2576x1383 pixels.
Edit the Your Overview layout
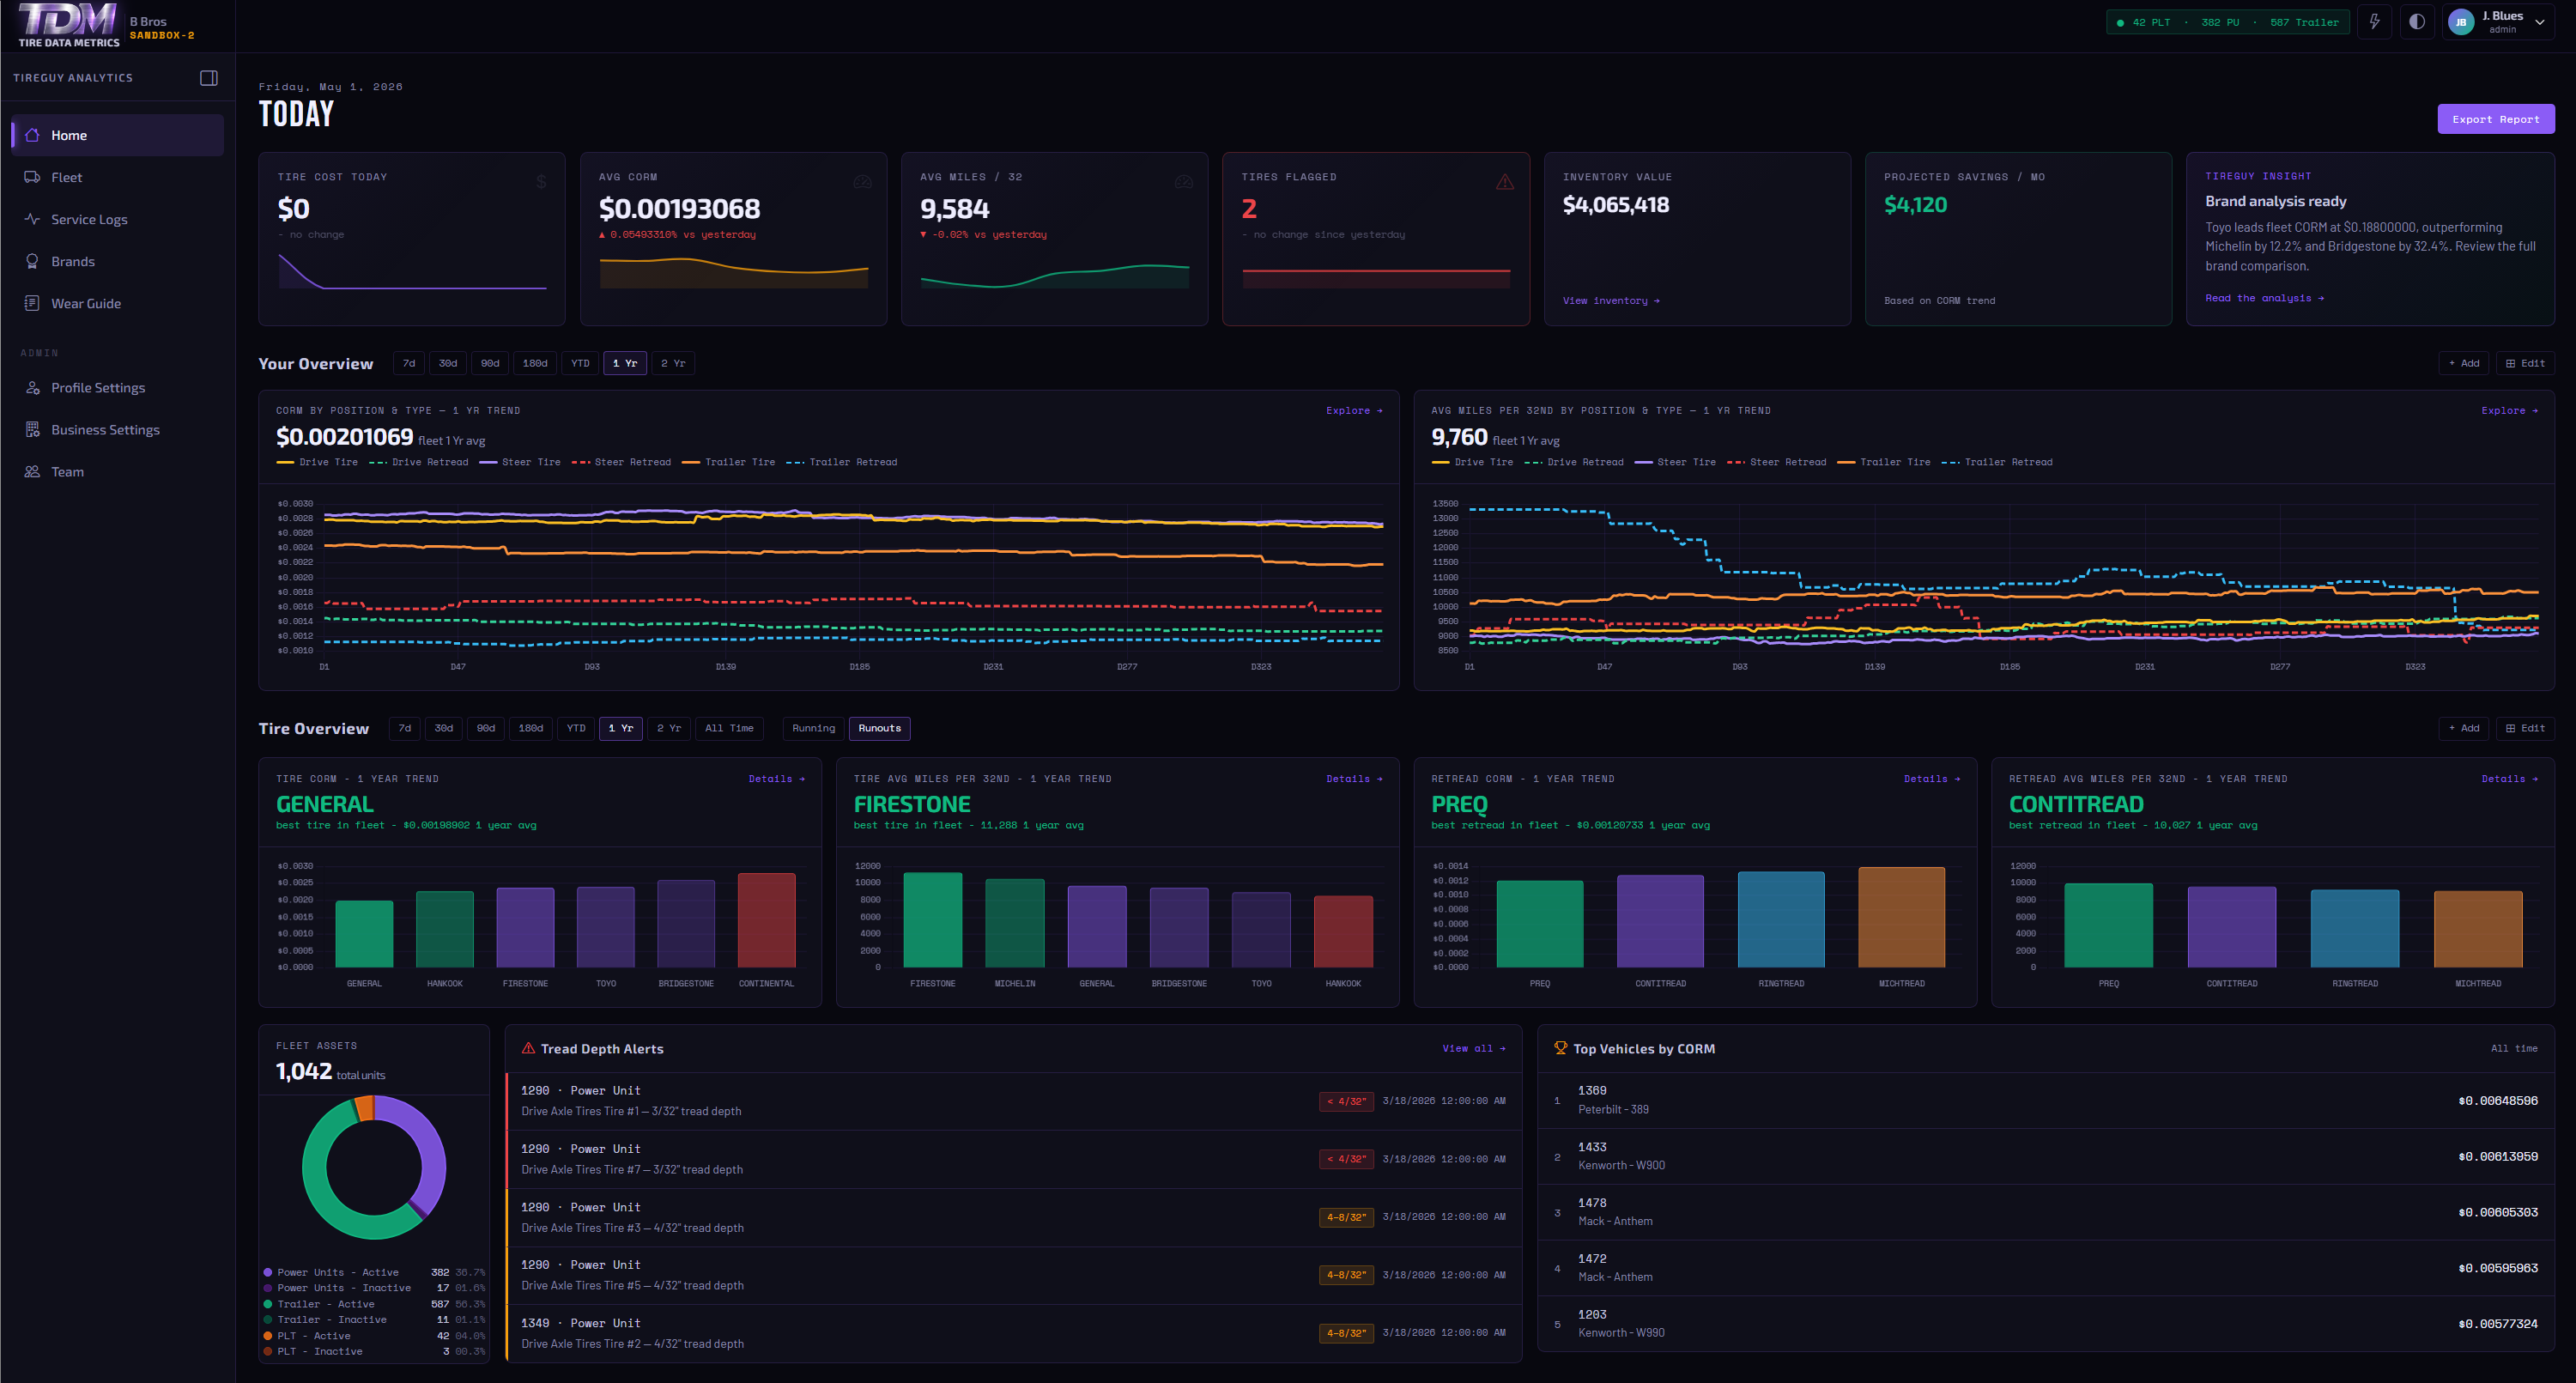click(2525, 363)
